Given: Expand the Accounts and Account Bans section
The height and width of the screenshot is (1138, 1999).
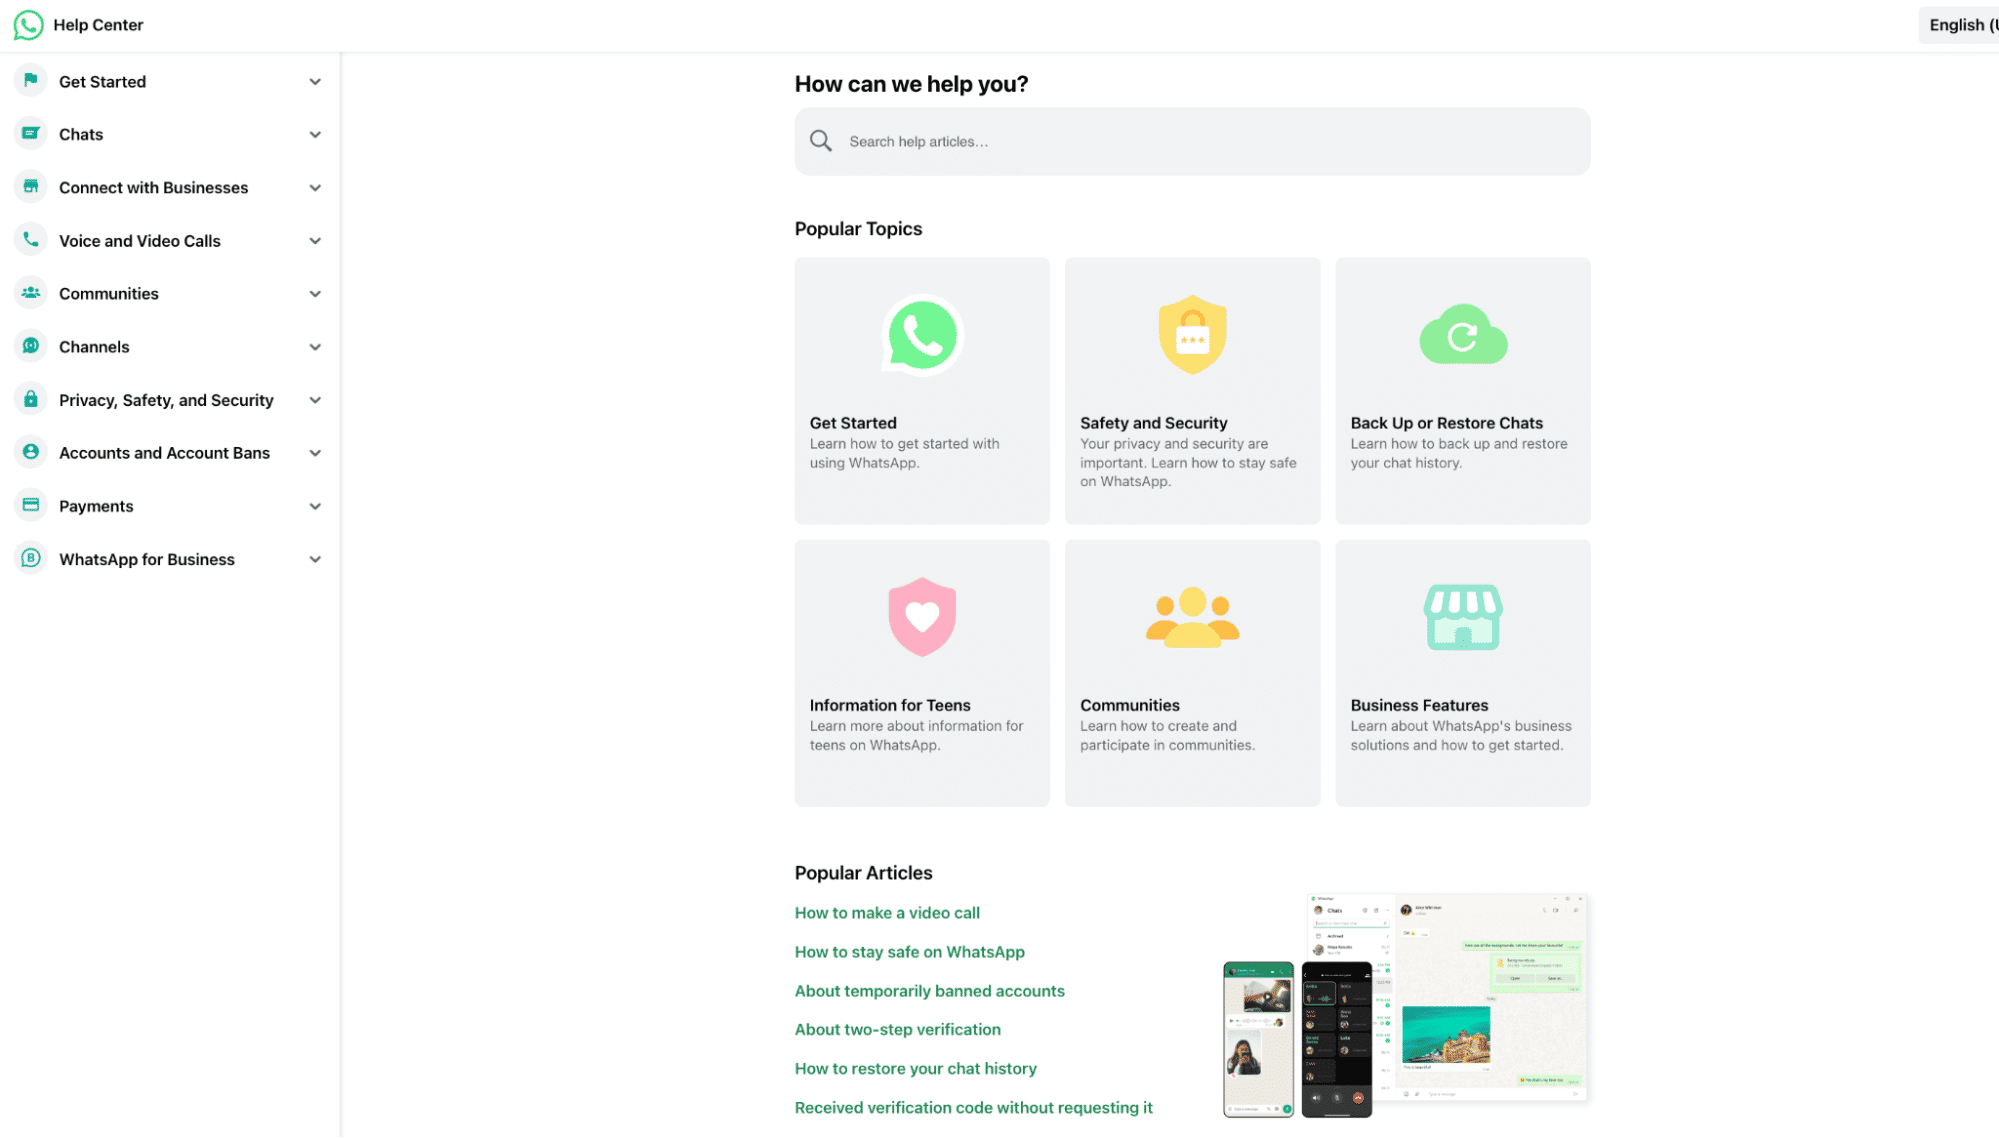Looking at the screenshot, I should pyautogui.click(x=315, y=452).
